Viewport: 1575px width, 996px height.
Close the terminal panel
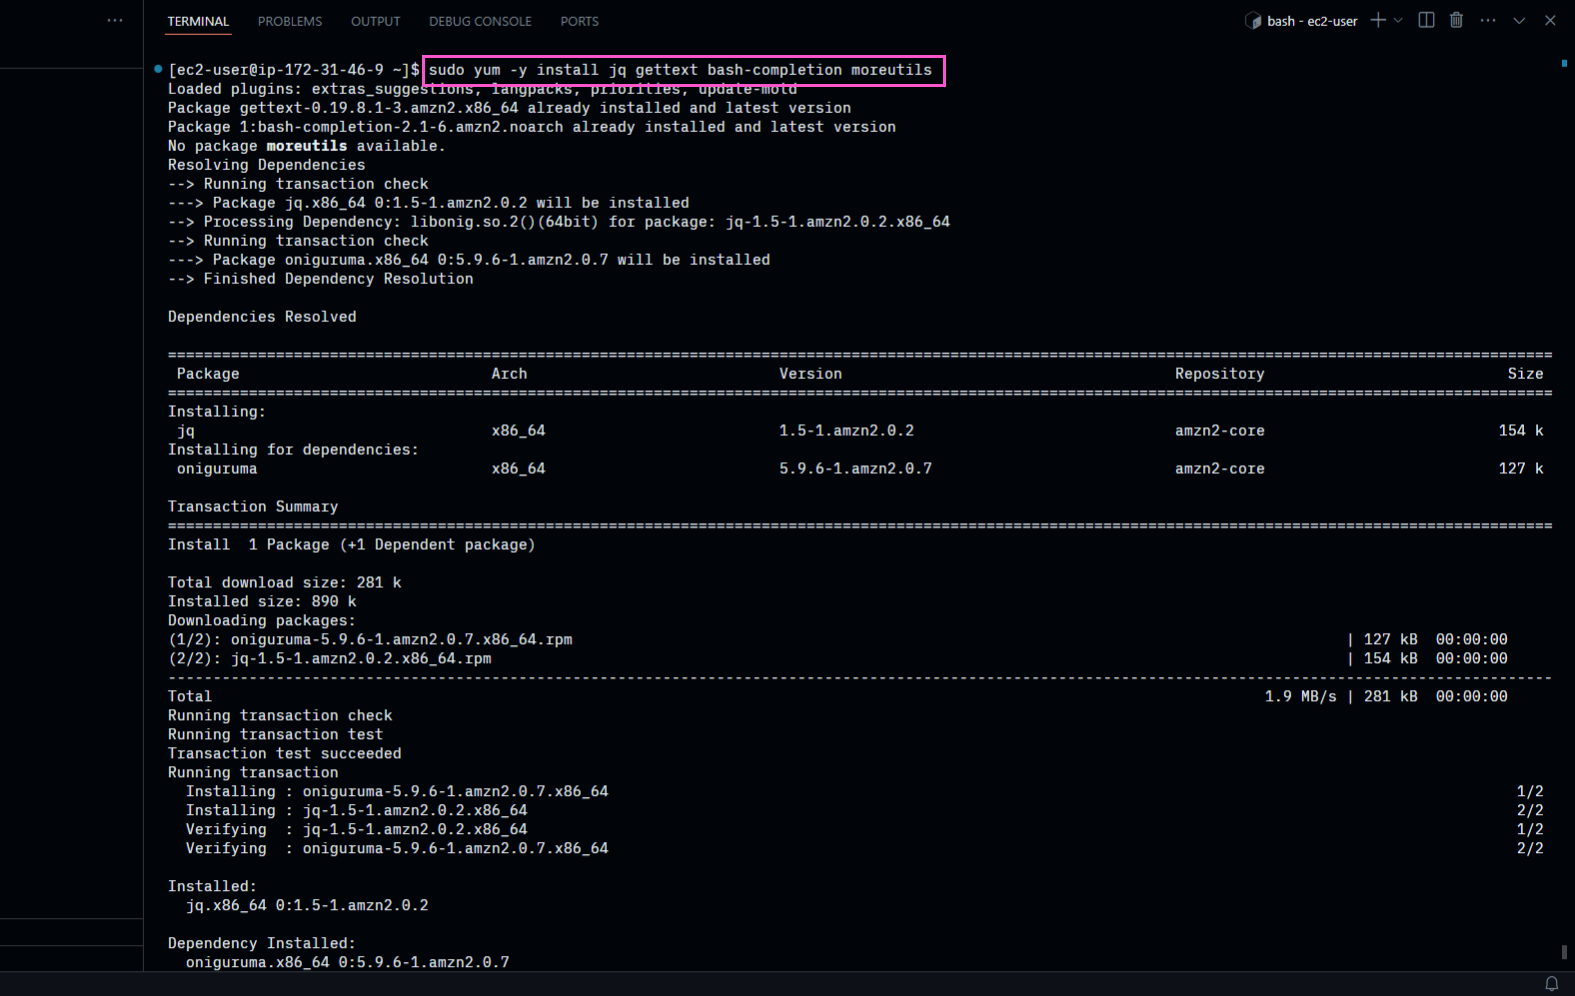click(x=1550, y=20)
